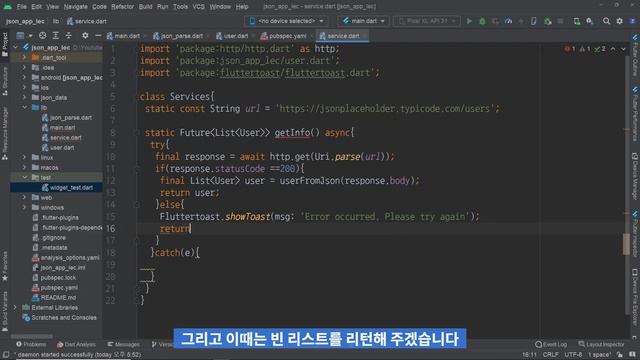Screen dimensions: 640x360
Task: Open the Flutter Inspector side panel
Action: (635, 233)
